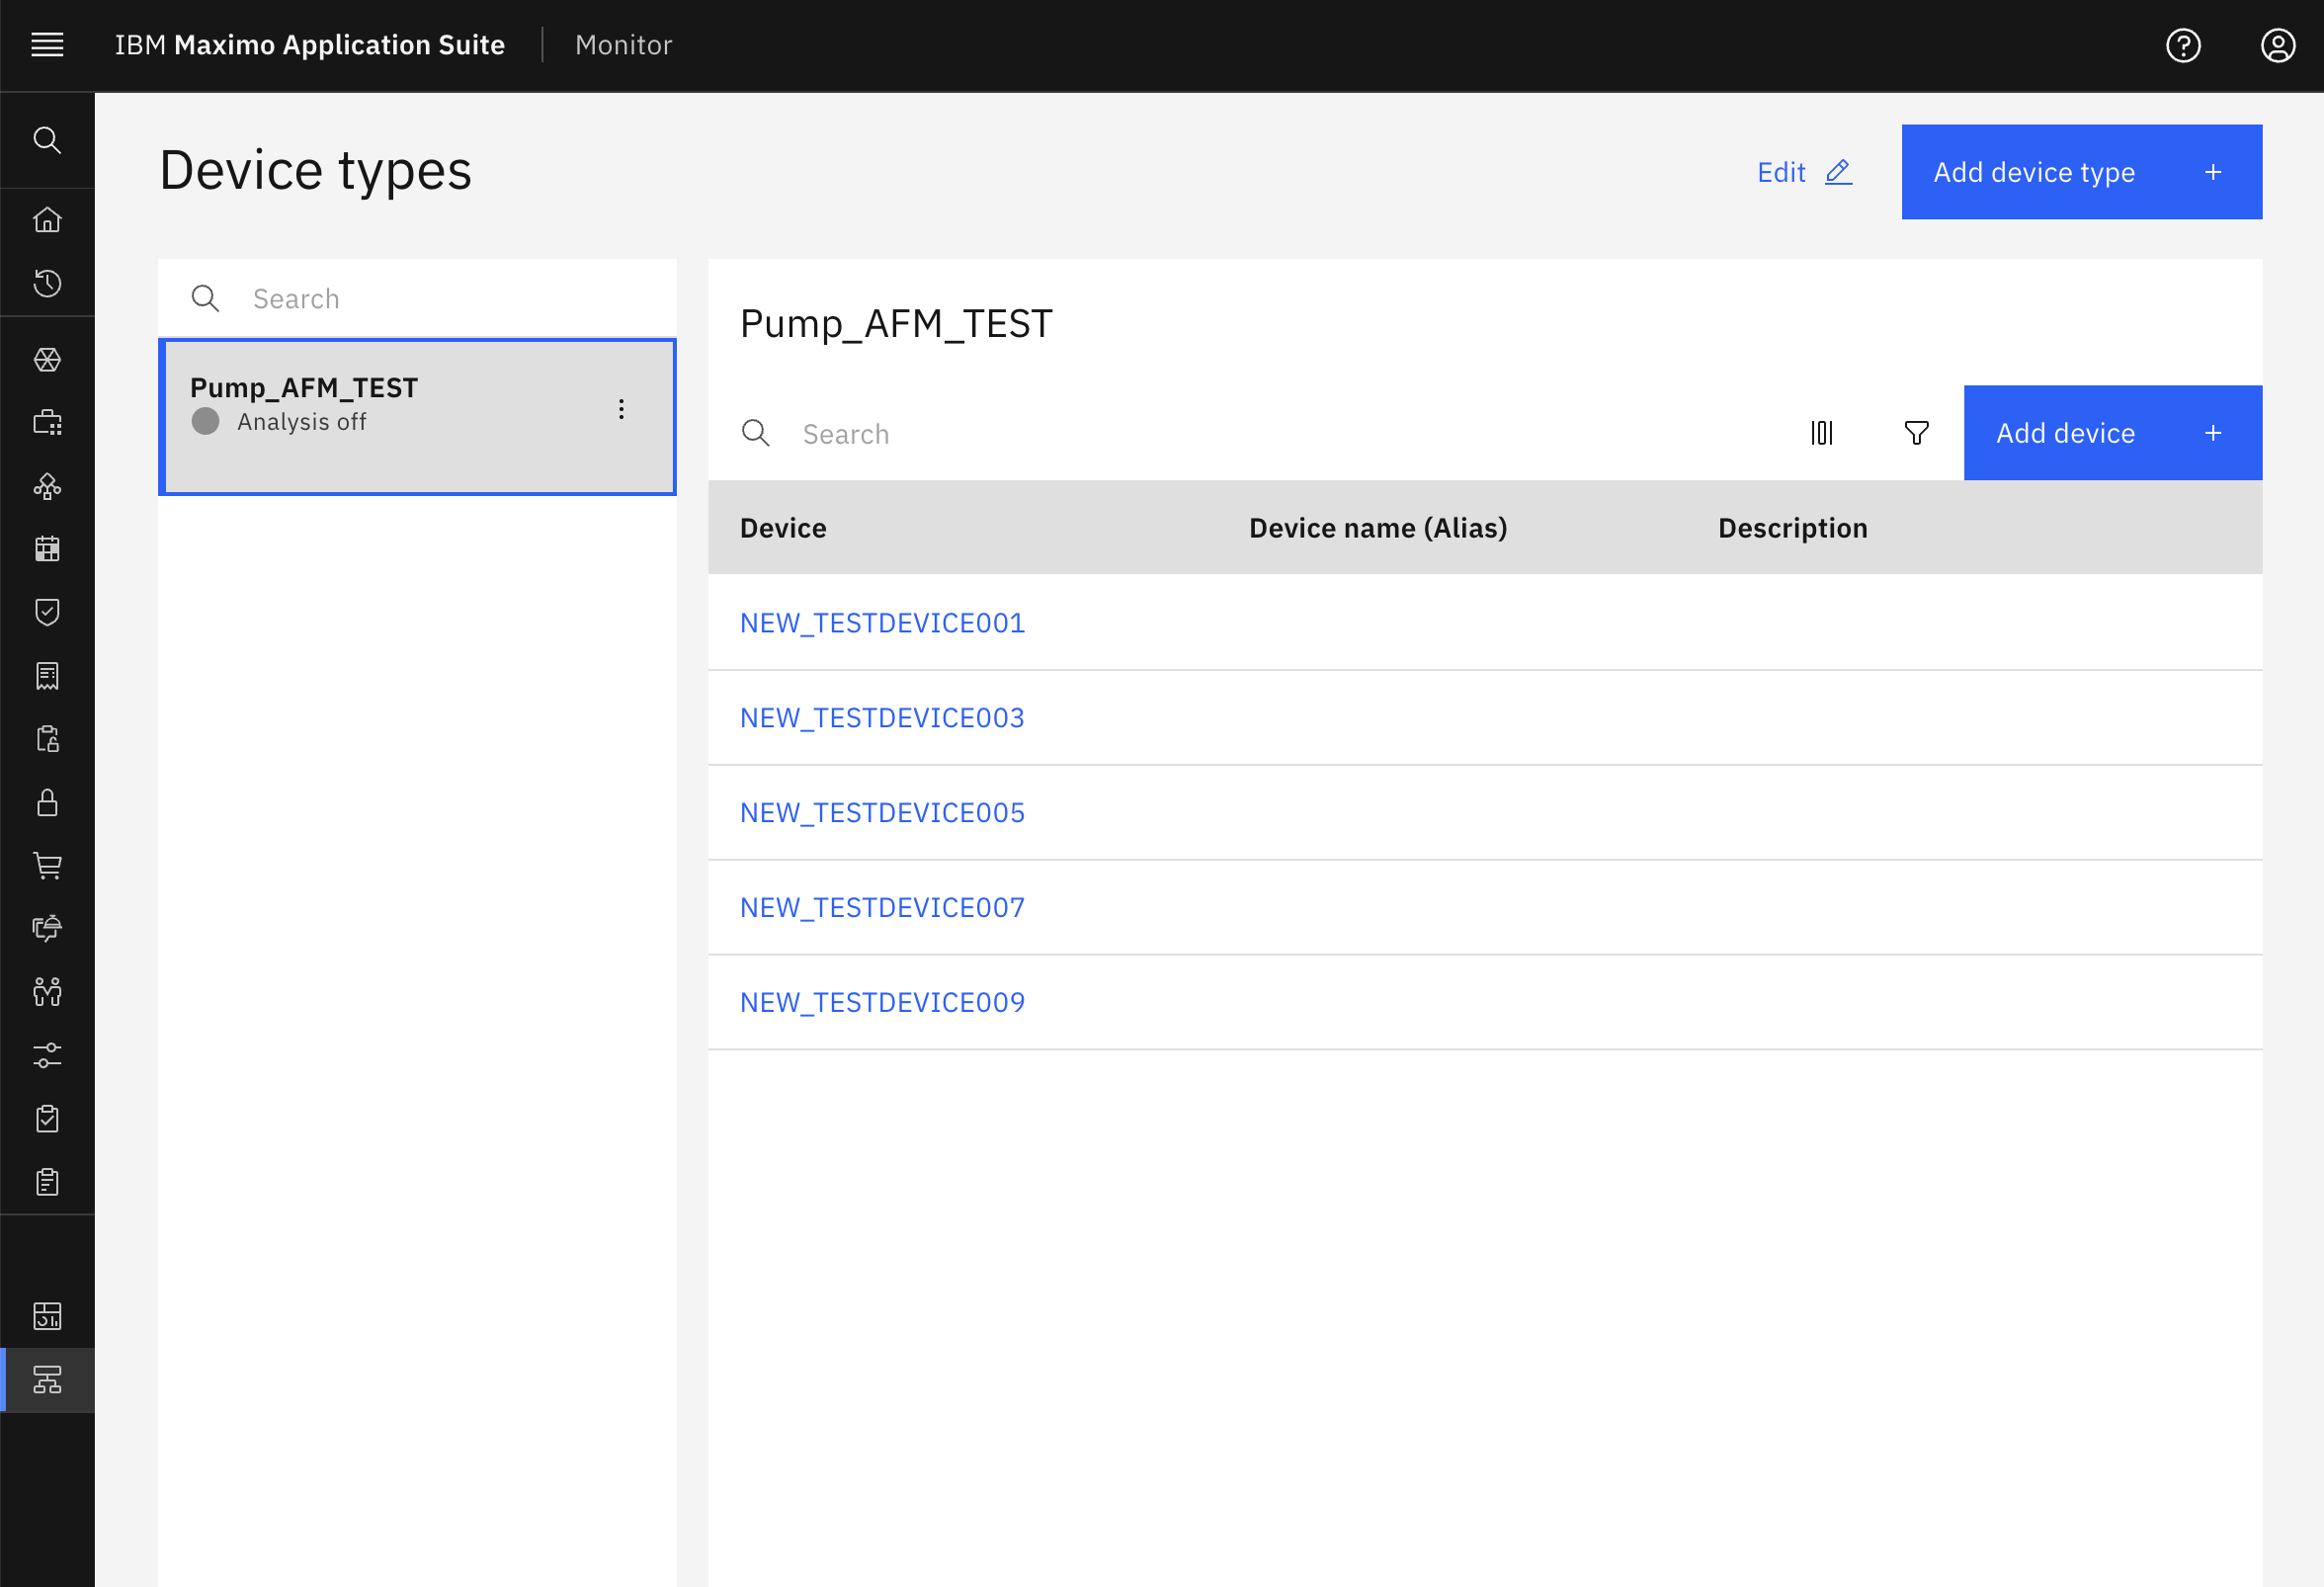Open the user profile icon

(2278, 45)
